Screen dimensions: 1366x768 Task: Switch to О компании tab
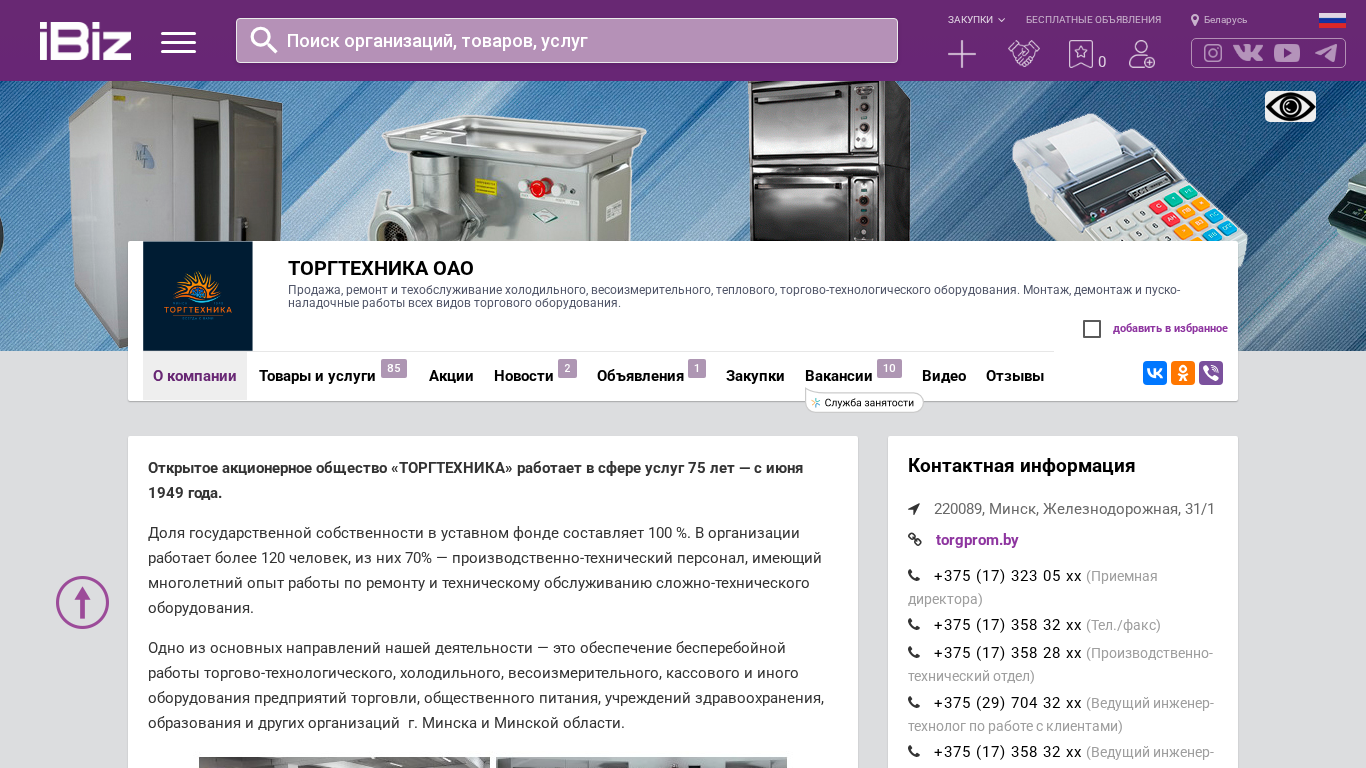coord(195,376)
